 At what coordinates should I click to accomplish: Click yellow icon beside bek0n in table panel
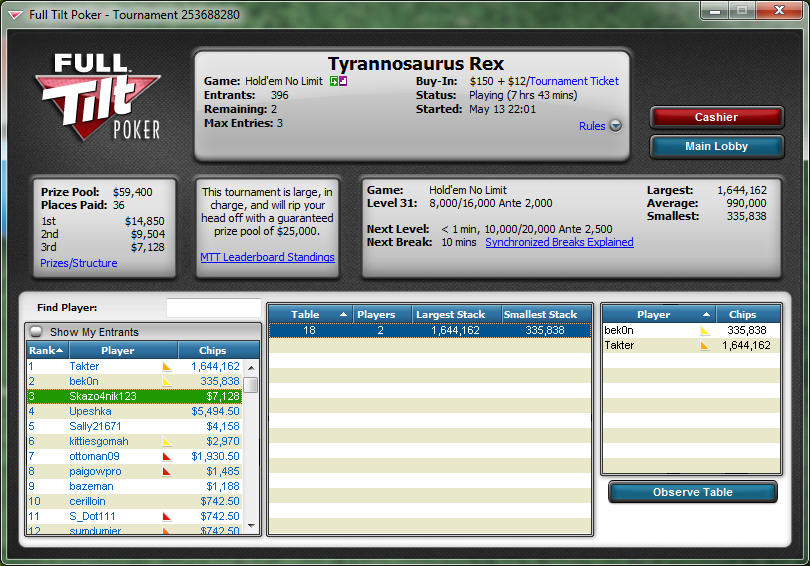705,331
